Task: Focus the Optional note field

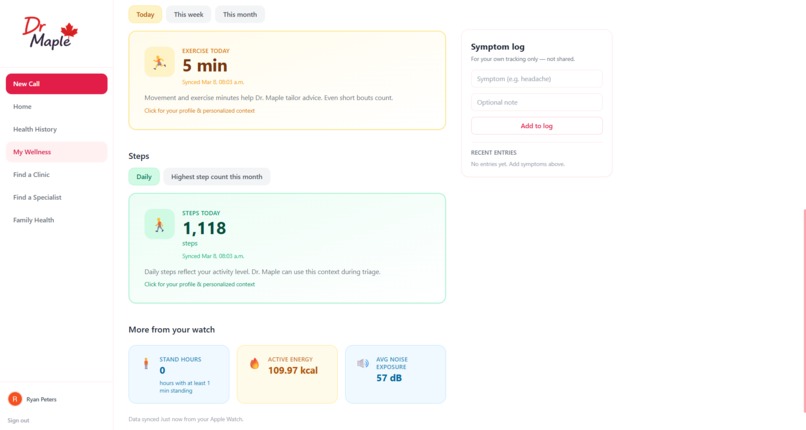Action: tap(537, 102)
